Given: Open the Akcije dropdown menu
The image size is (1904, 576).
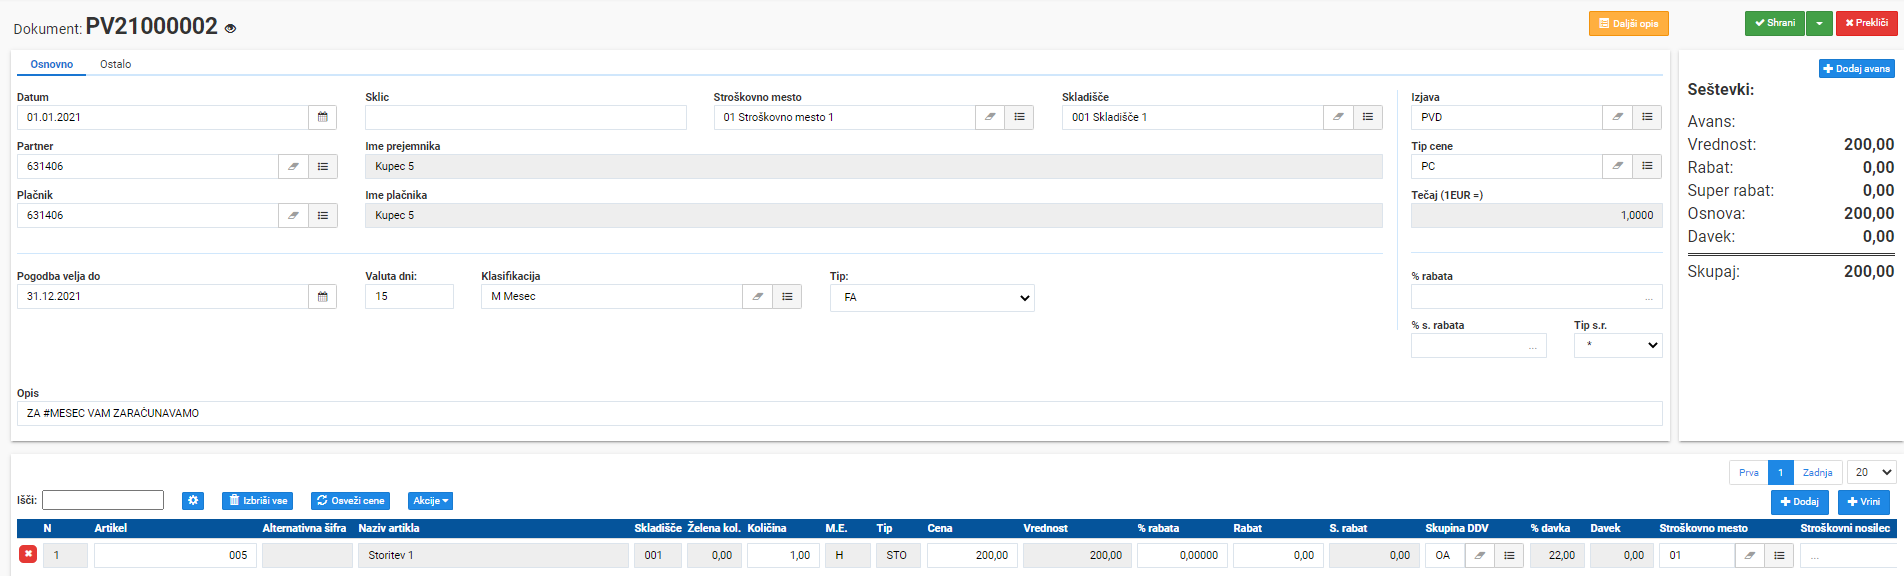Looking at the screenshot, I should (431, 500).
